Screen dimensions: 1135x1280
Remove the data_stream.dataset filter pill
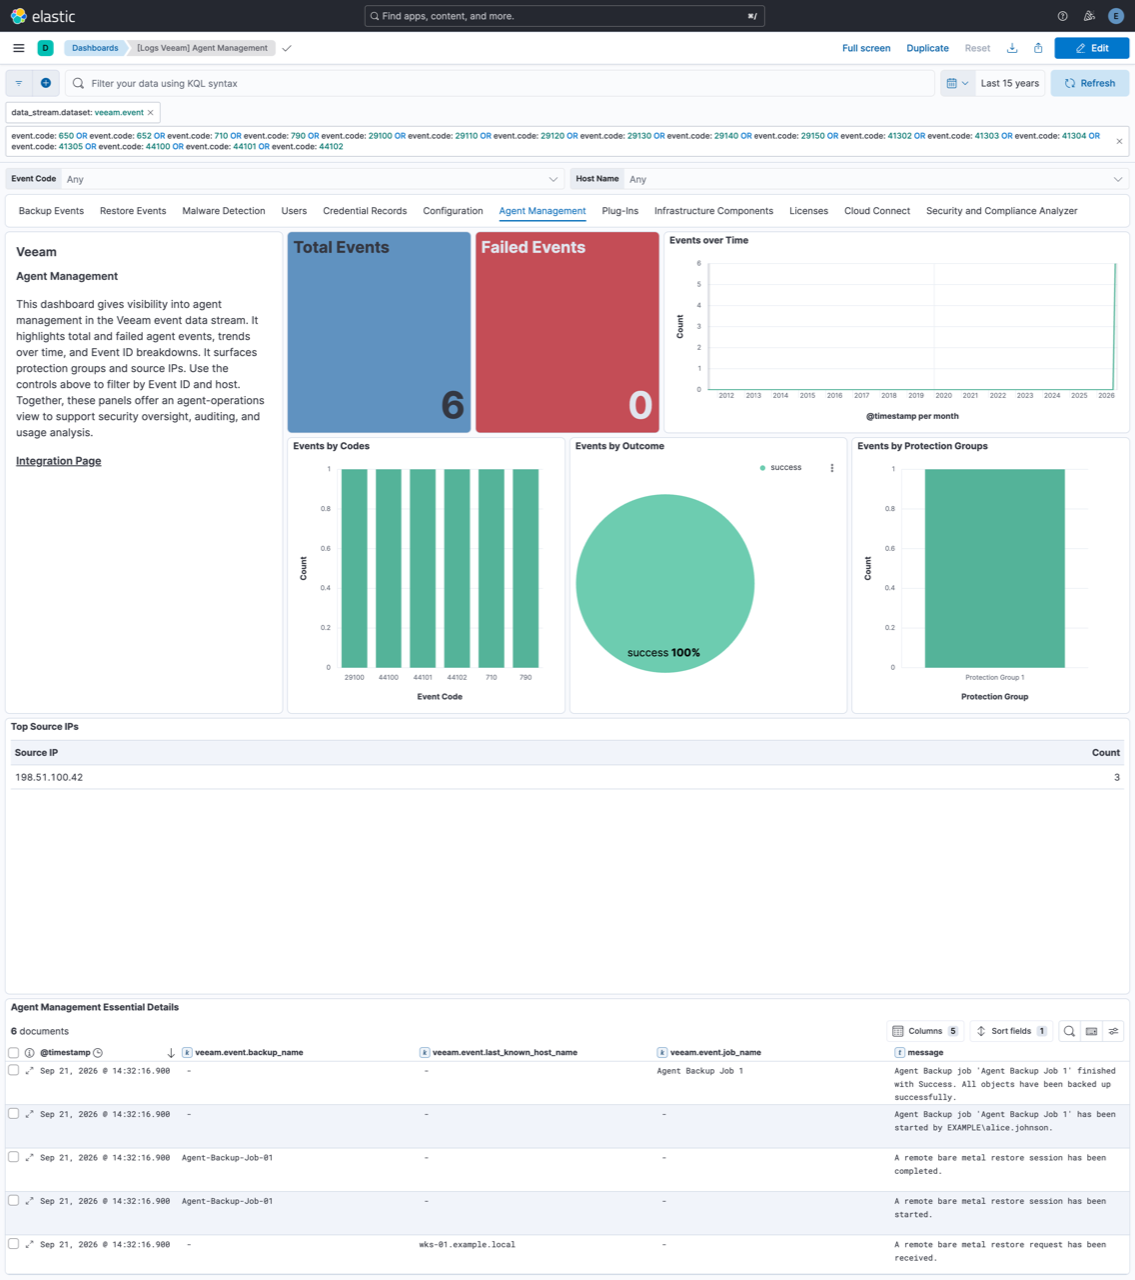pyautogui.click(x=151, y=113)
